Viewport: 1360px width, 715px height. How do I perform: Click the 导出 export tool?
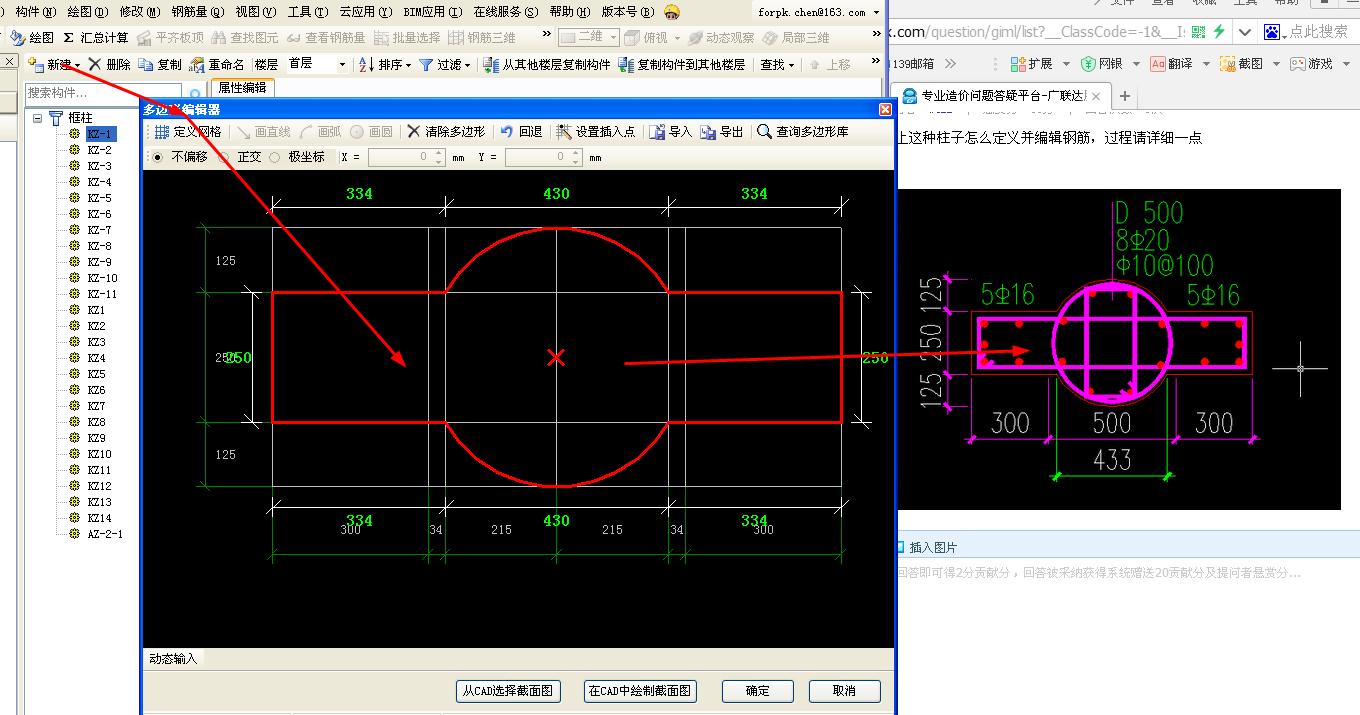coord(721,132)
